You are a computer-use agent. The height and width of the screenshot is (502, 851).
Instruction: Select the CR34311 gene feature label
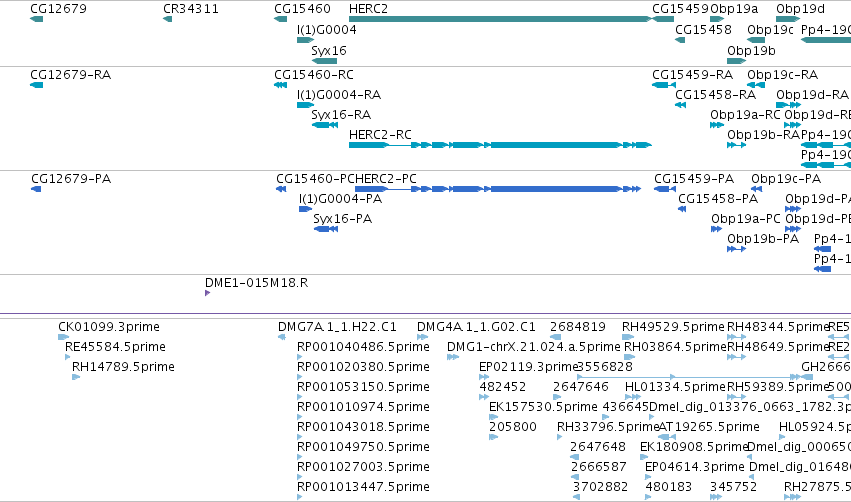(x=190, y=9)
